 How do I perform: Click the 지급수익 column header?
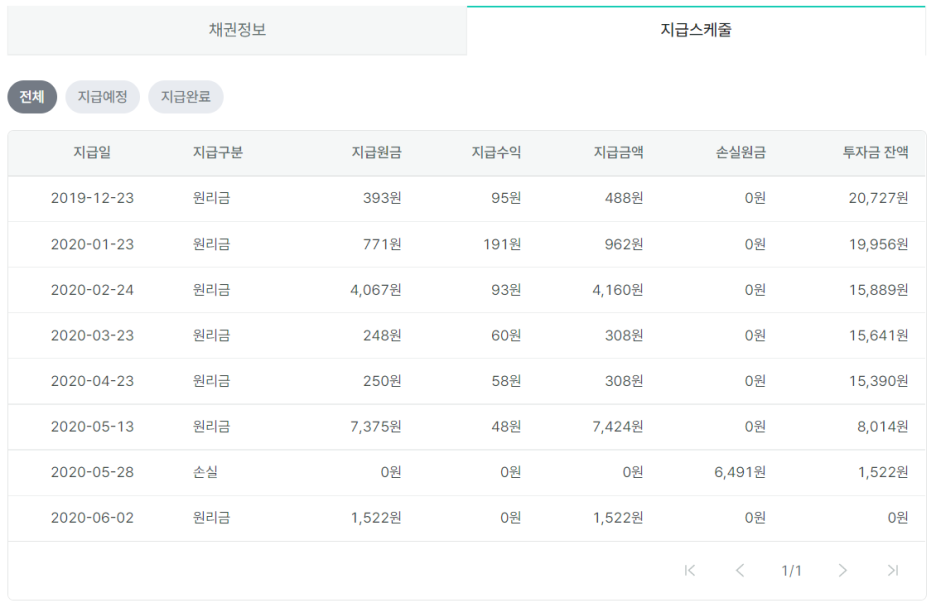(496, 153)
